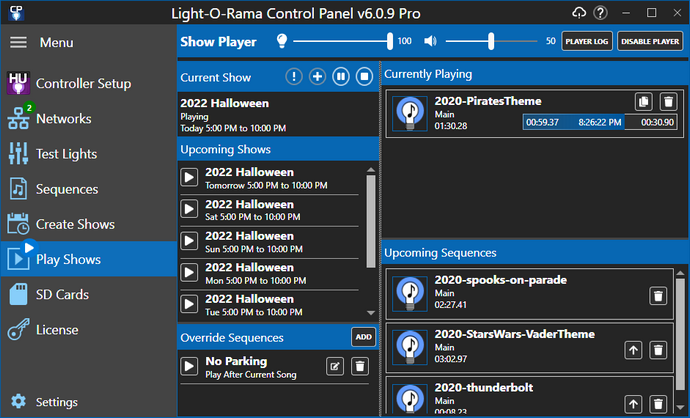Open License in sidebar

(x=88, y=330)
